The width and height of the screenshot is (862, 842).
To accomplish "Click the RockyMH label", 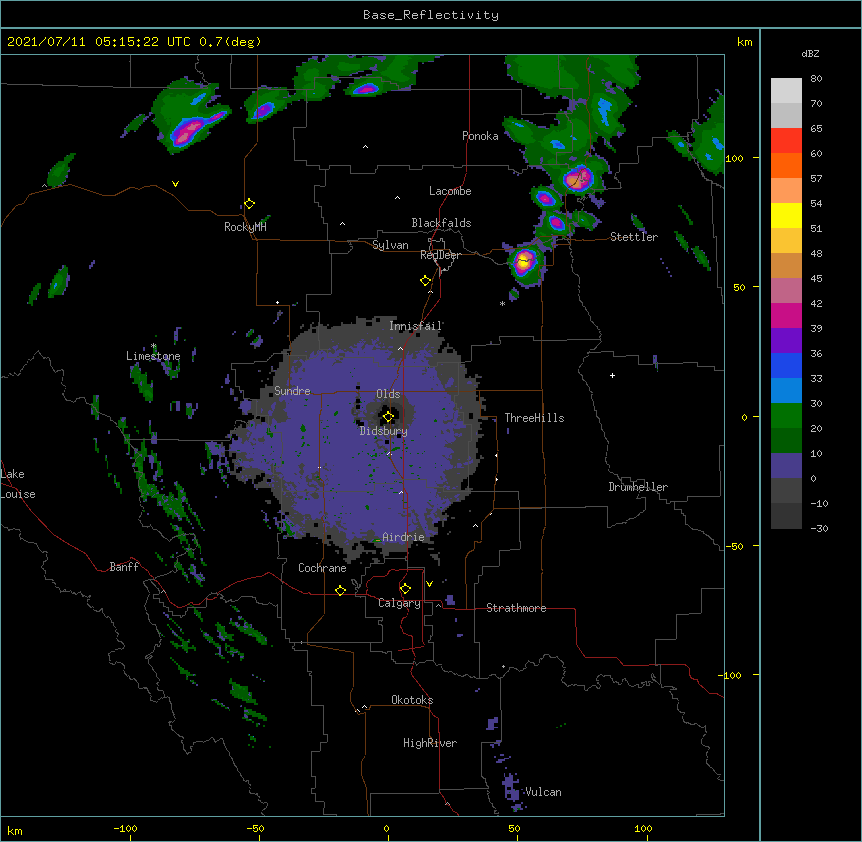I will (245, 227).
